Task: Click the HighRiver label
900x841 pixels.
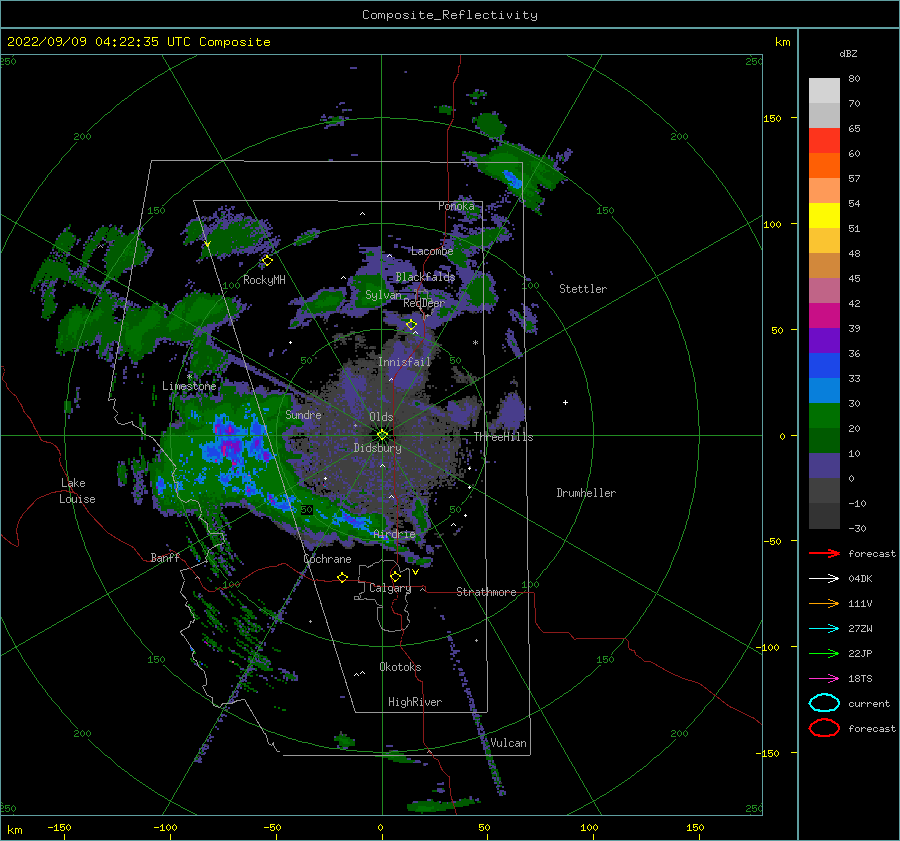Action: (x=415, y=702)
